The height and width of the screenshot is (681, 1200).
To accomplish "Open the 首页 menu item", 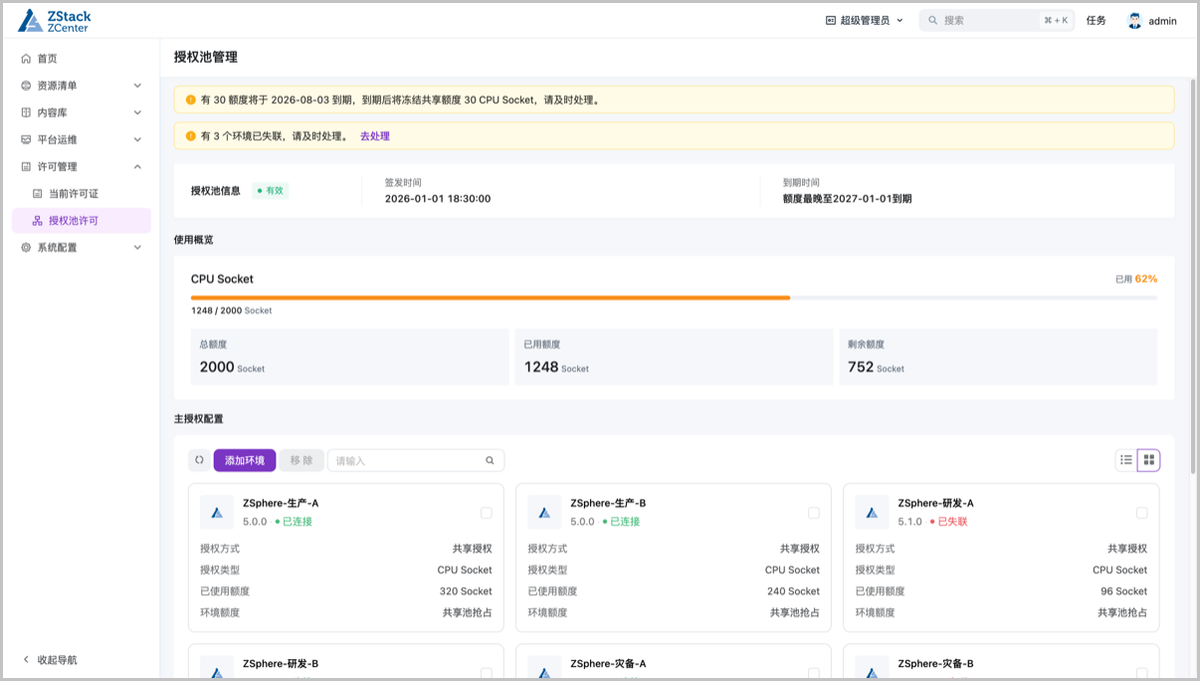I will [81, 59].
